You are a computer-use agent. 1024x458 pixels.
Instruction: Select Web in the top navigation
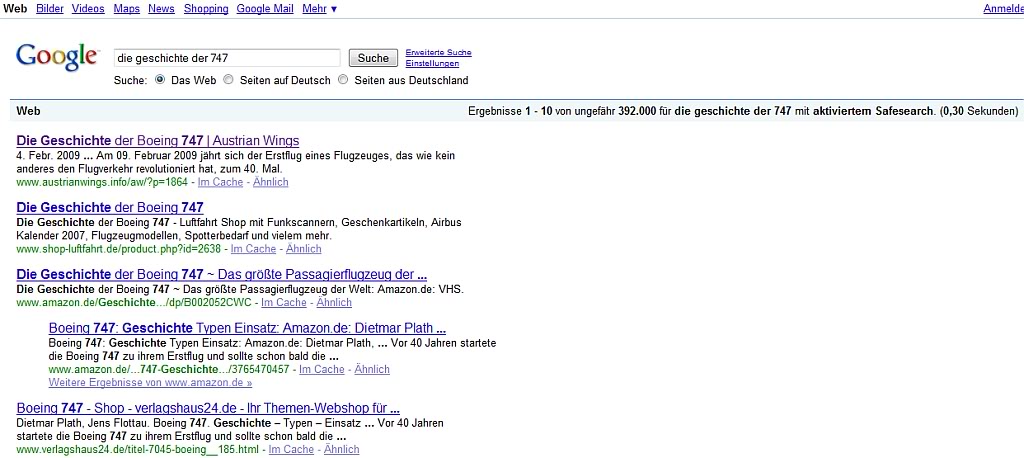pyautogui.click(x=16, y=8)
